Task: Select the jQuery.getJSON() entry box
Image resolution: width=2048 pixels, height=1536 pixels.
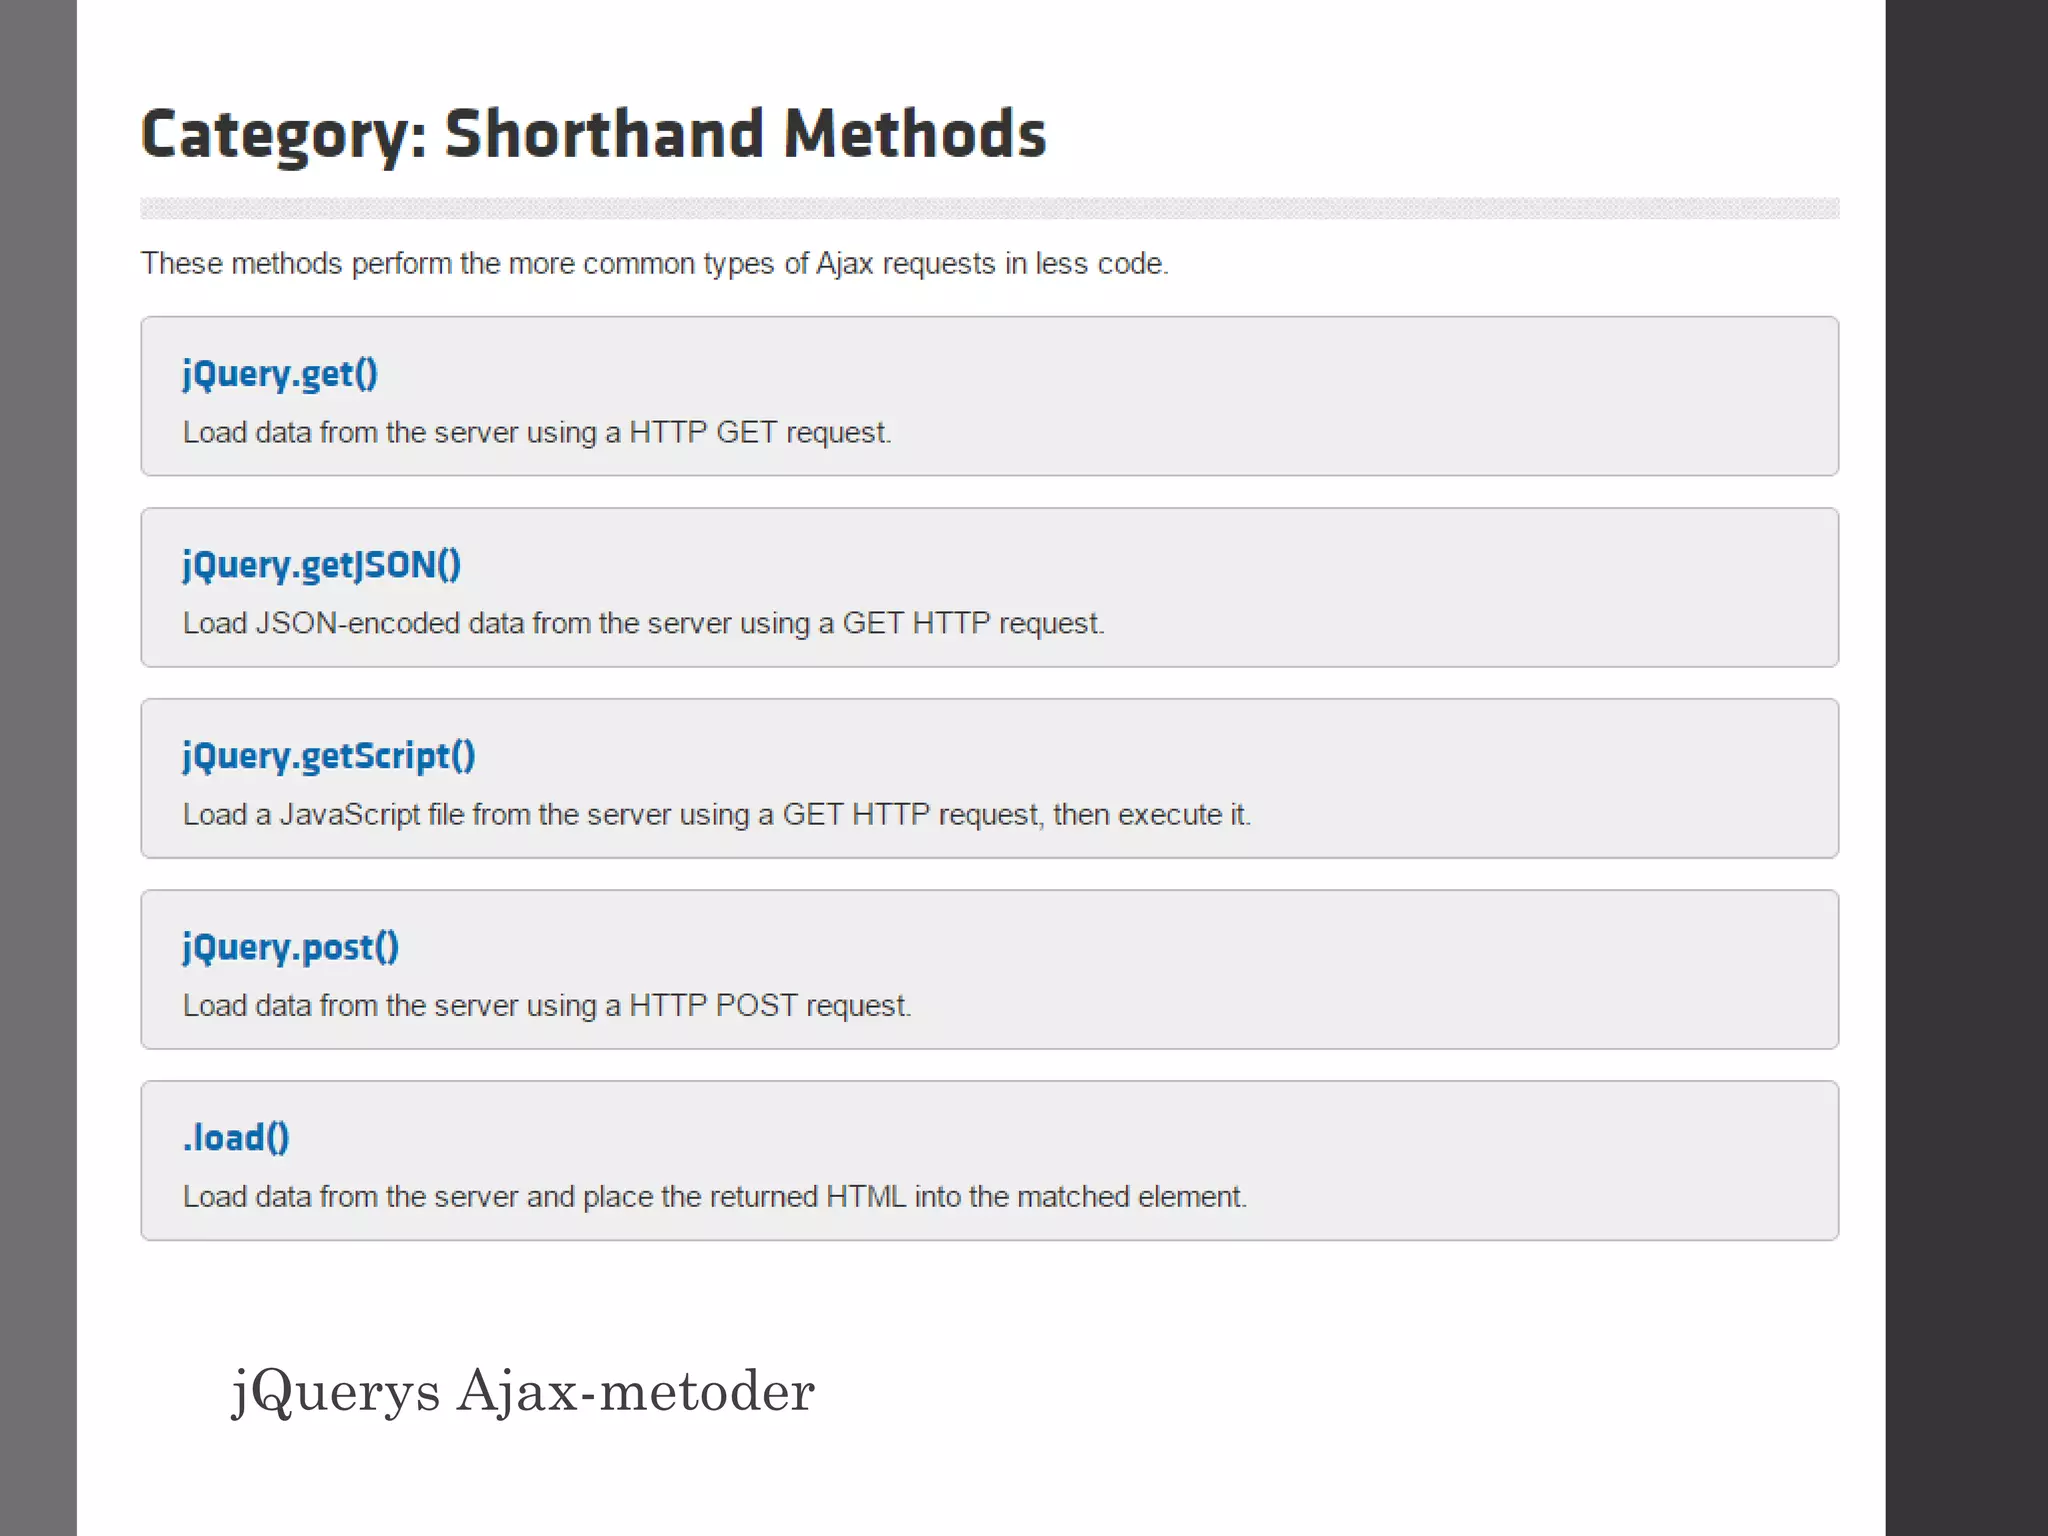Action: tap(990, 587)
